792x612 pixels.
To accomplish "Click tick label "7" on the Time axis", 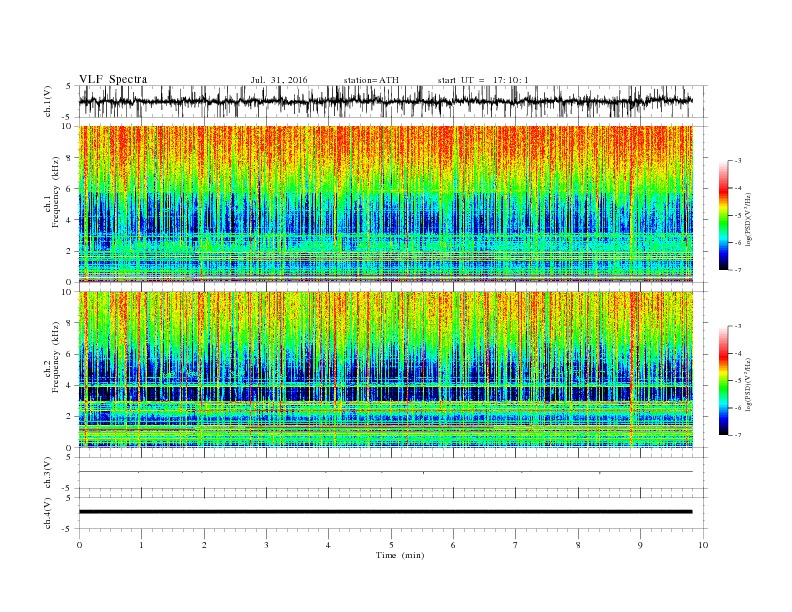I will tap(515, 545).
